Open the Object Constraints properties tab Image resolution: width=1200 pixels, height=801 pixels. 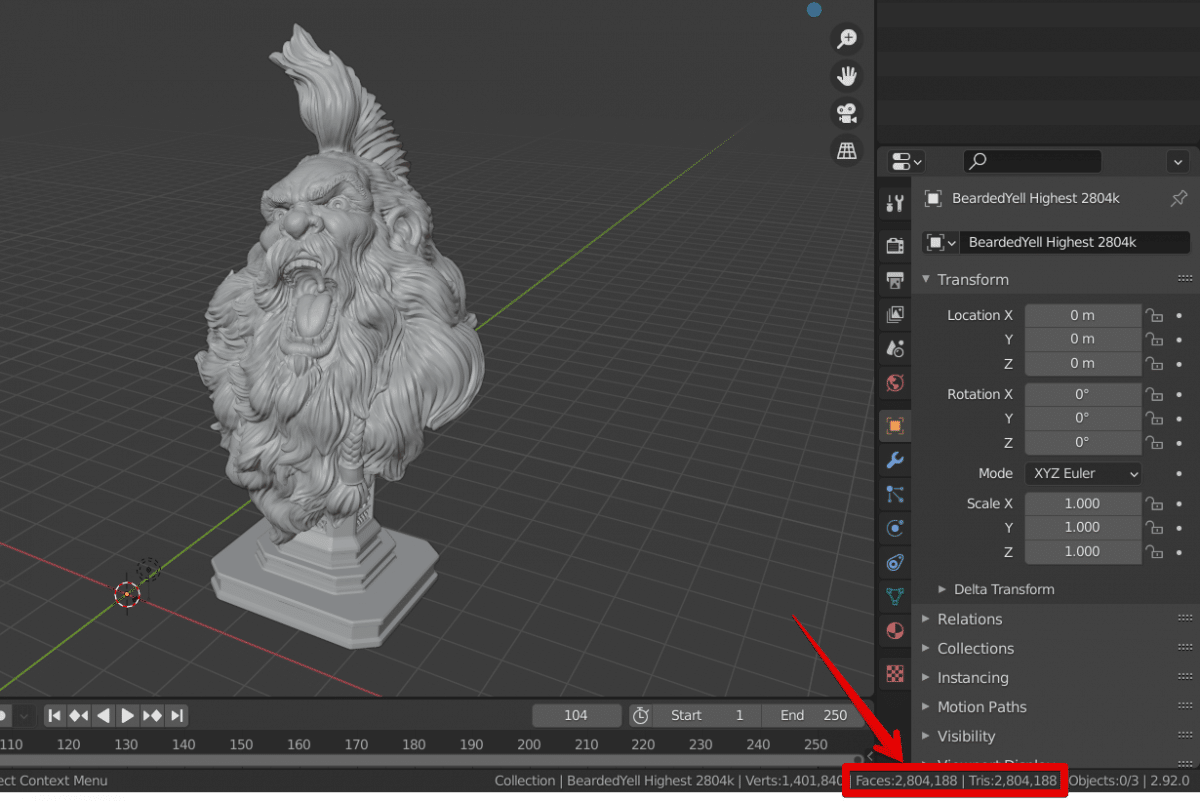pyautogui.click(x=895, y=562)
